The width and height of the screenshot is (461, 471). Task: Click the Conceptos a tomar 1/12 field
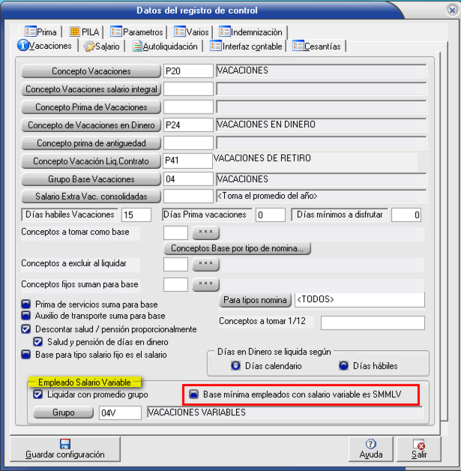click(x=373, y=323)
